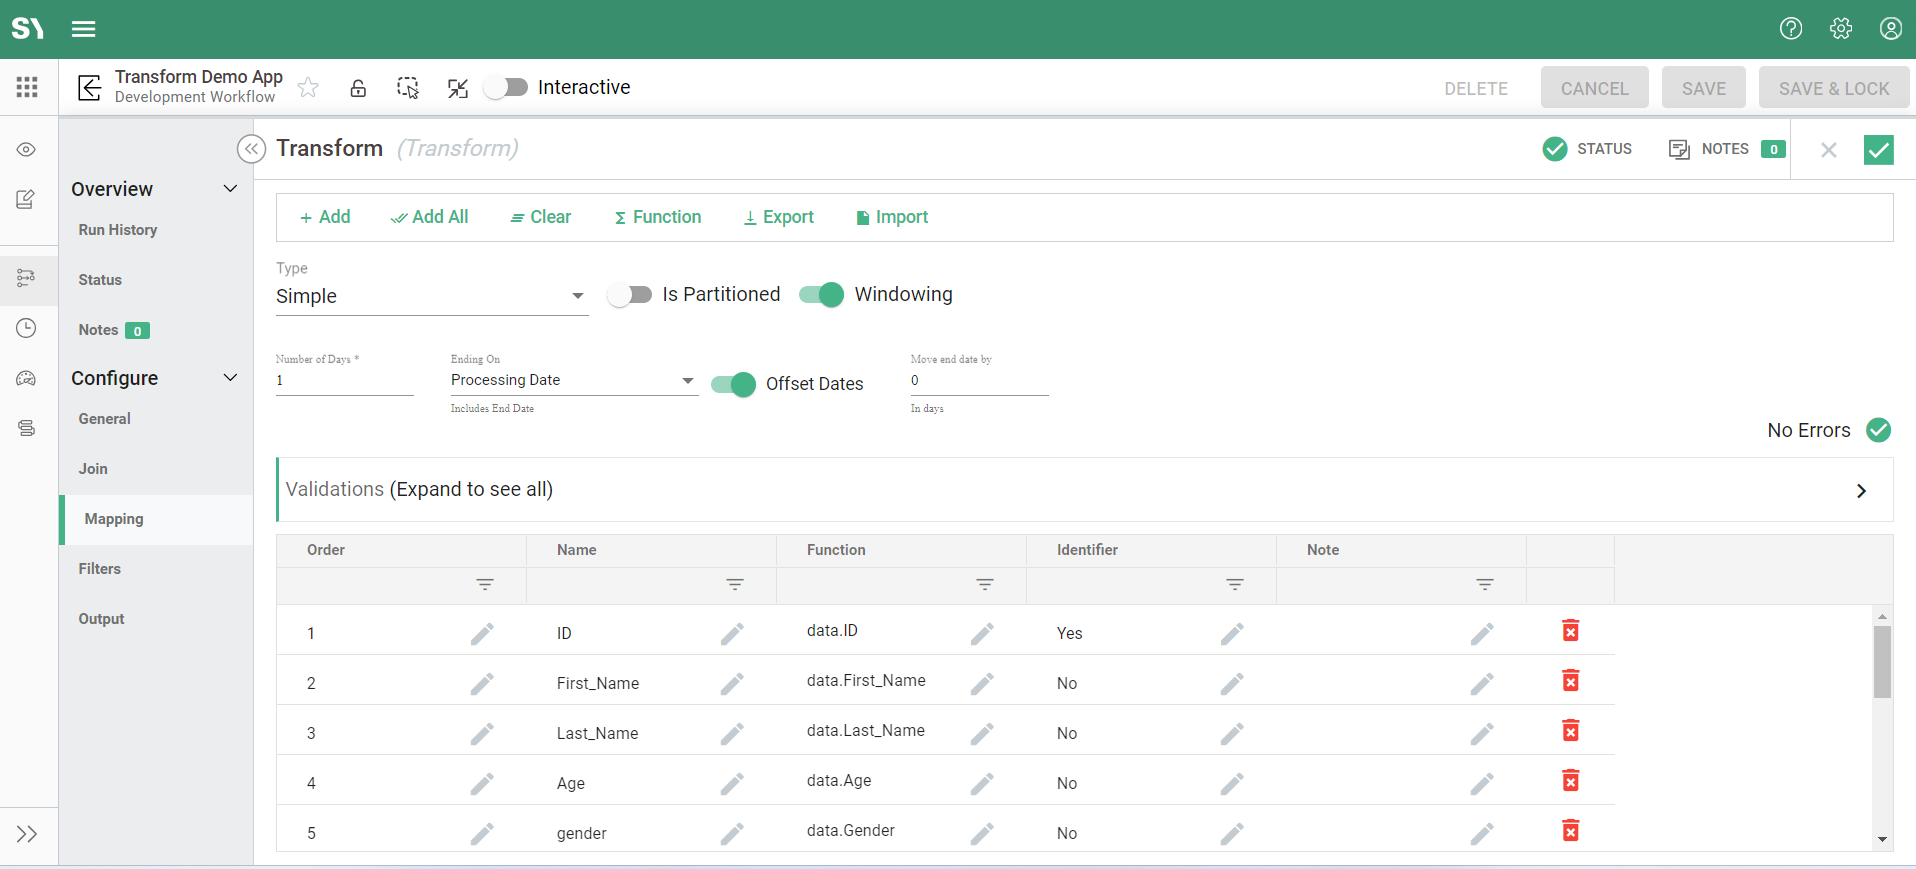The width and height of the screenshot is (1916, 869).
Task: Open the Type dropdown showing Simple
Action: (430, 296)
